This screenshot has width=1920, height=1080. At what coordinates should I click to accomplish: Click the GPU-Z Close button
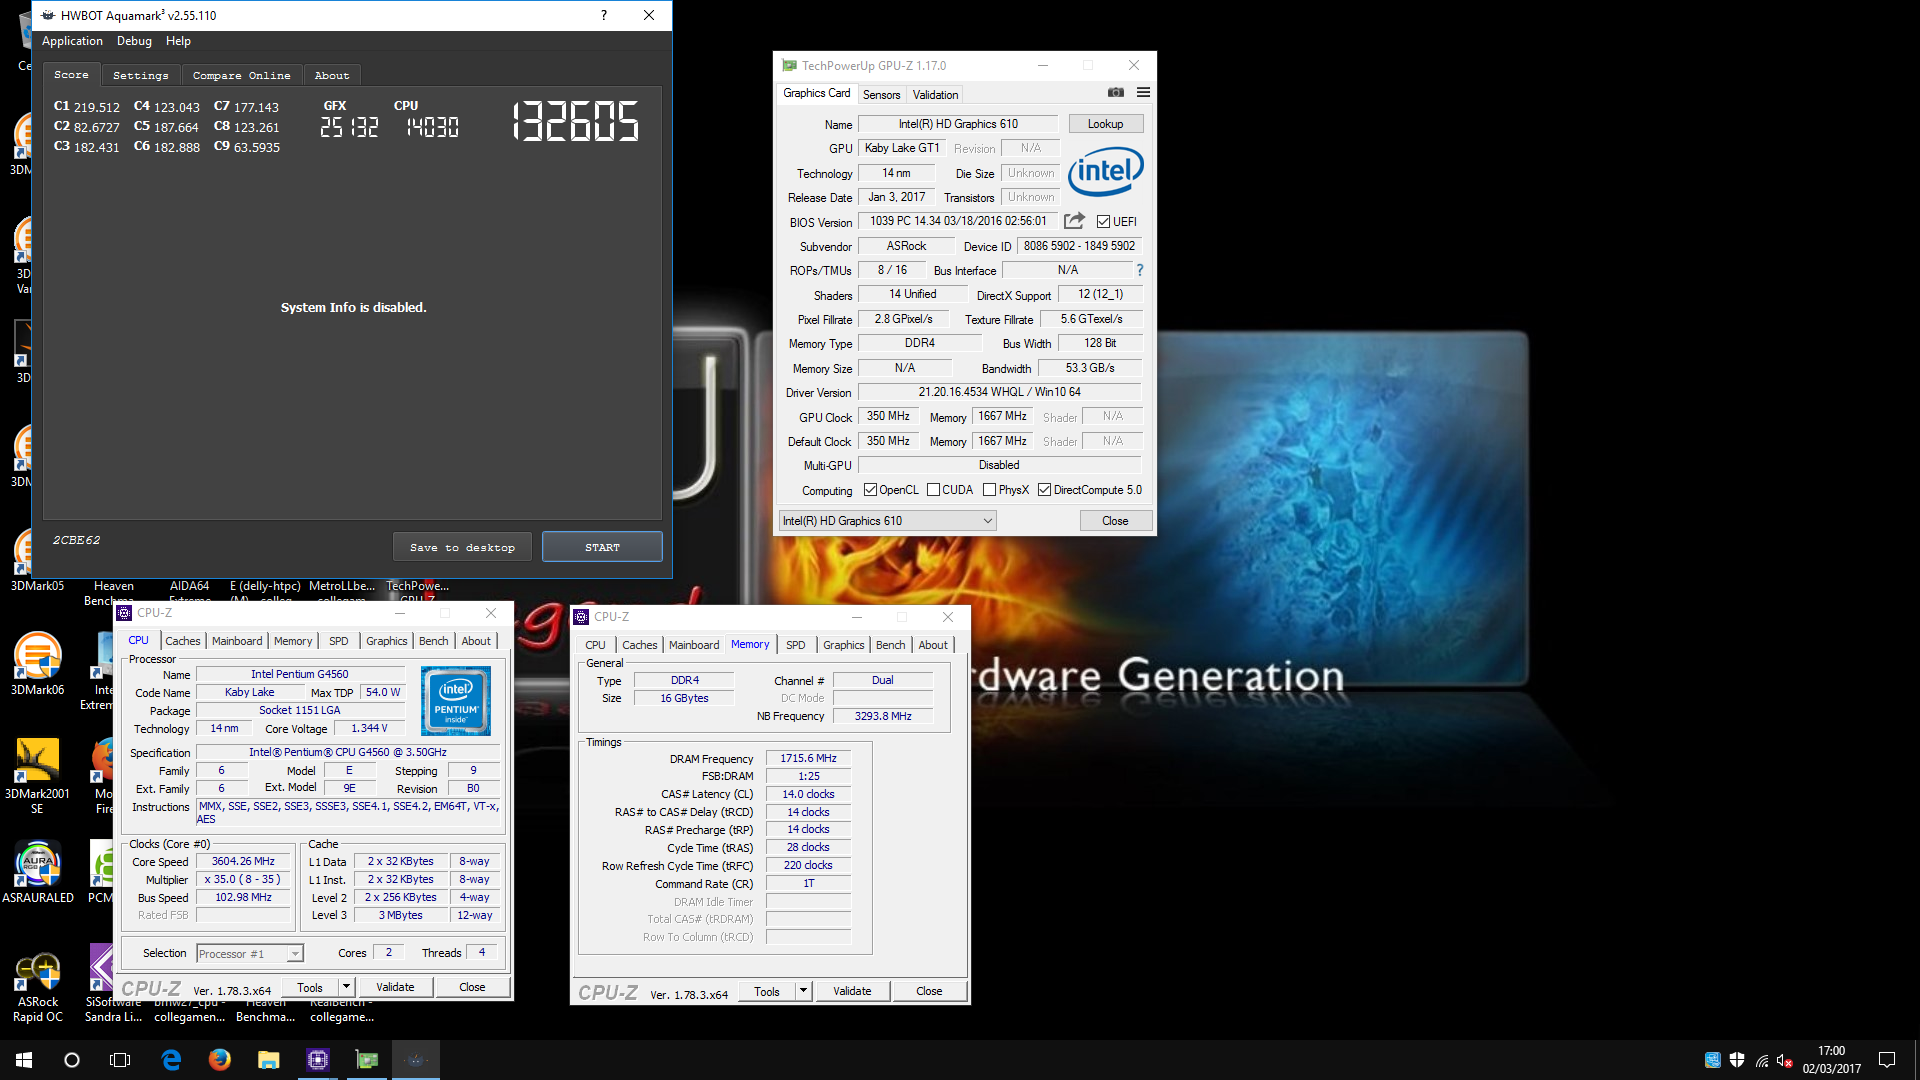click(x=1115, y=521)
